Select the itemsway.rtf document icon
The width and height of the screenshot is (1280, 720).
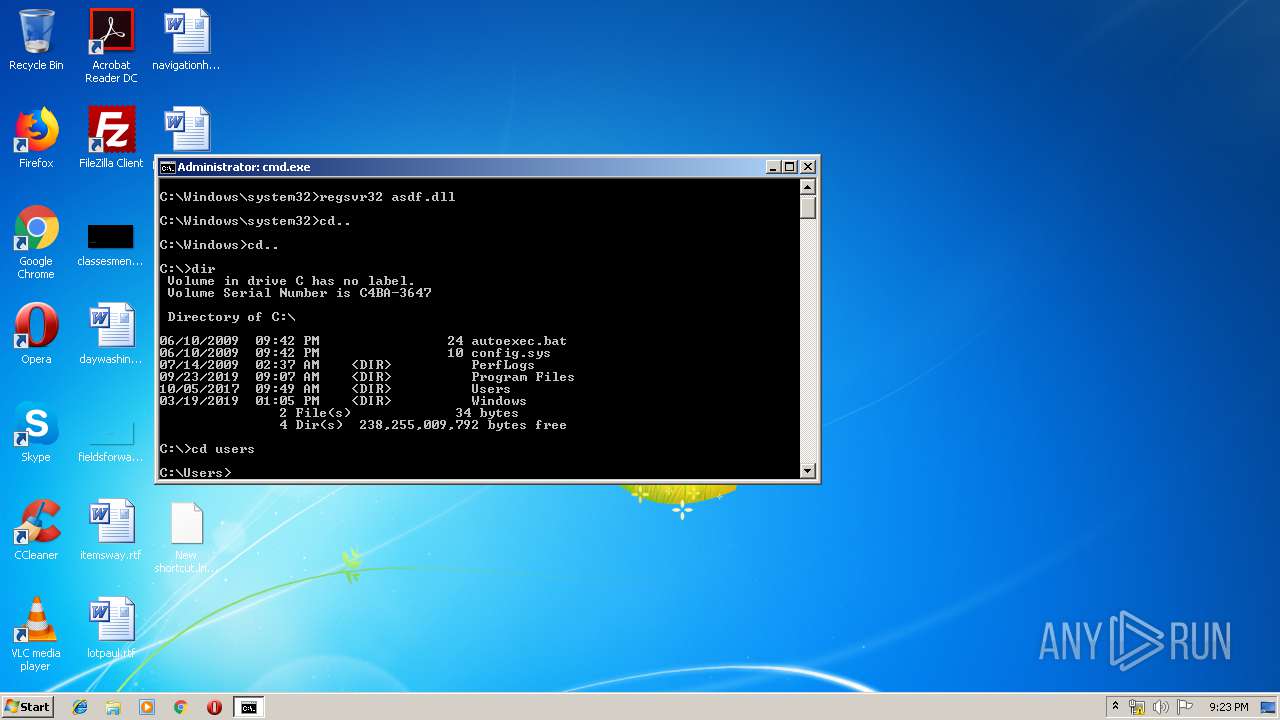tap(111, 530)
